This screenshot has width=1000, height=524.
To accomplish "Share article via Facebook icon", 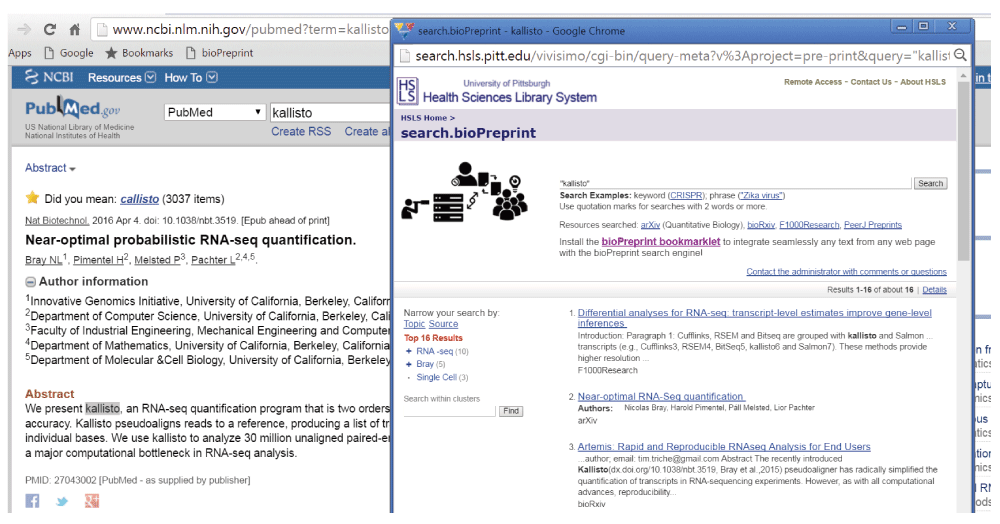I will (32, 501).
